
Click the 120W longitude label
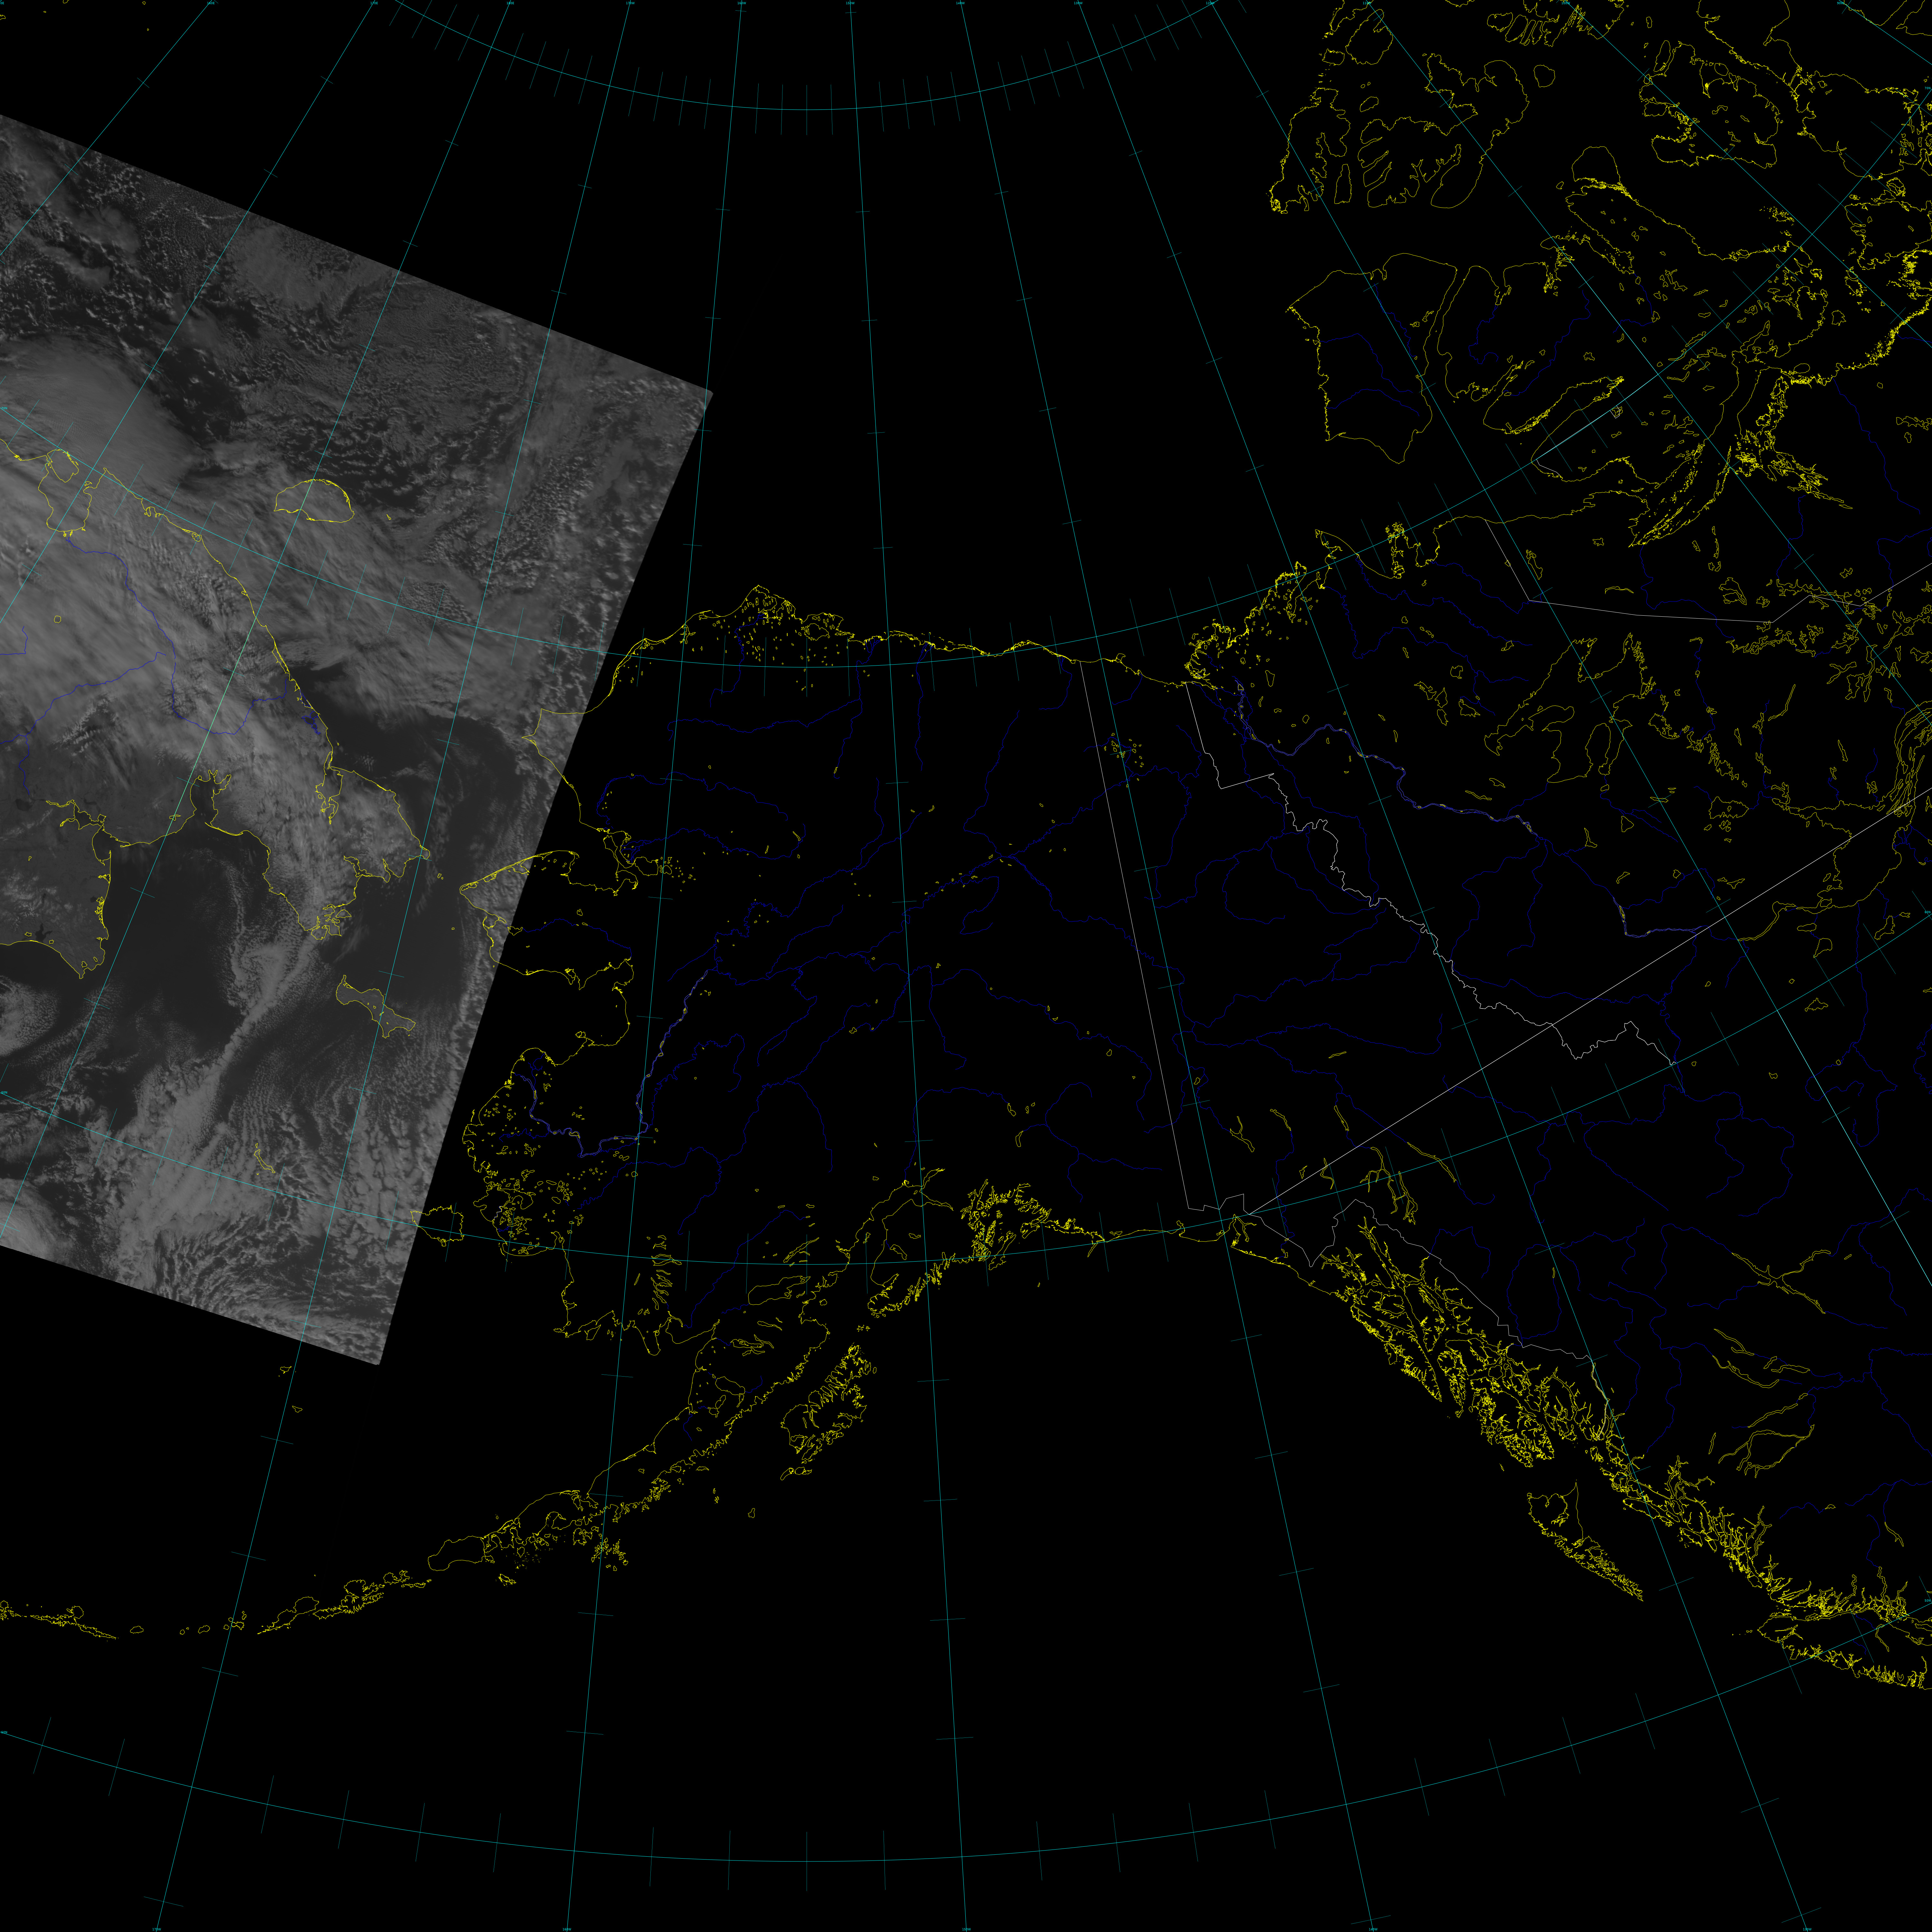(1210, 3)
